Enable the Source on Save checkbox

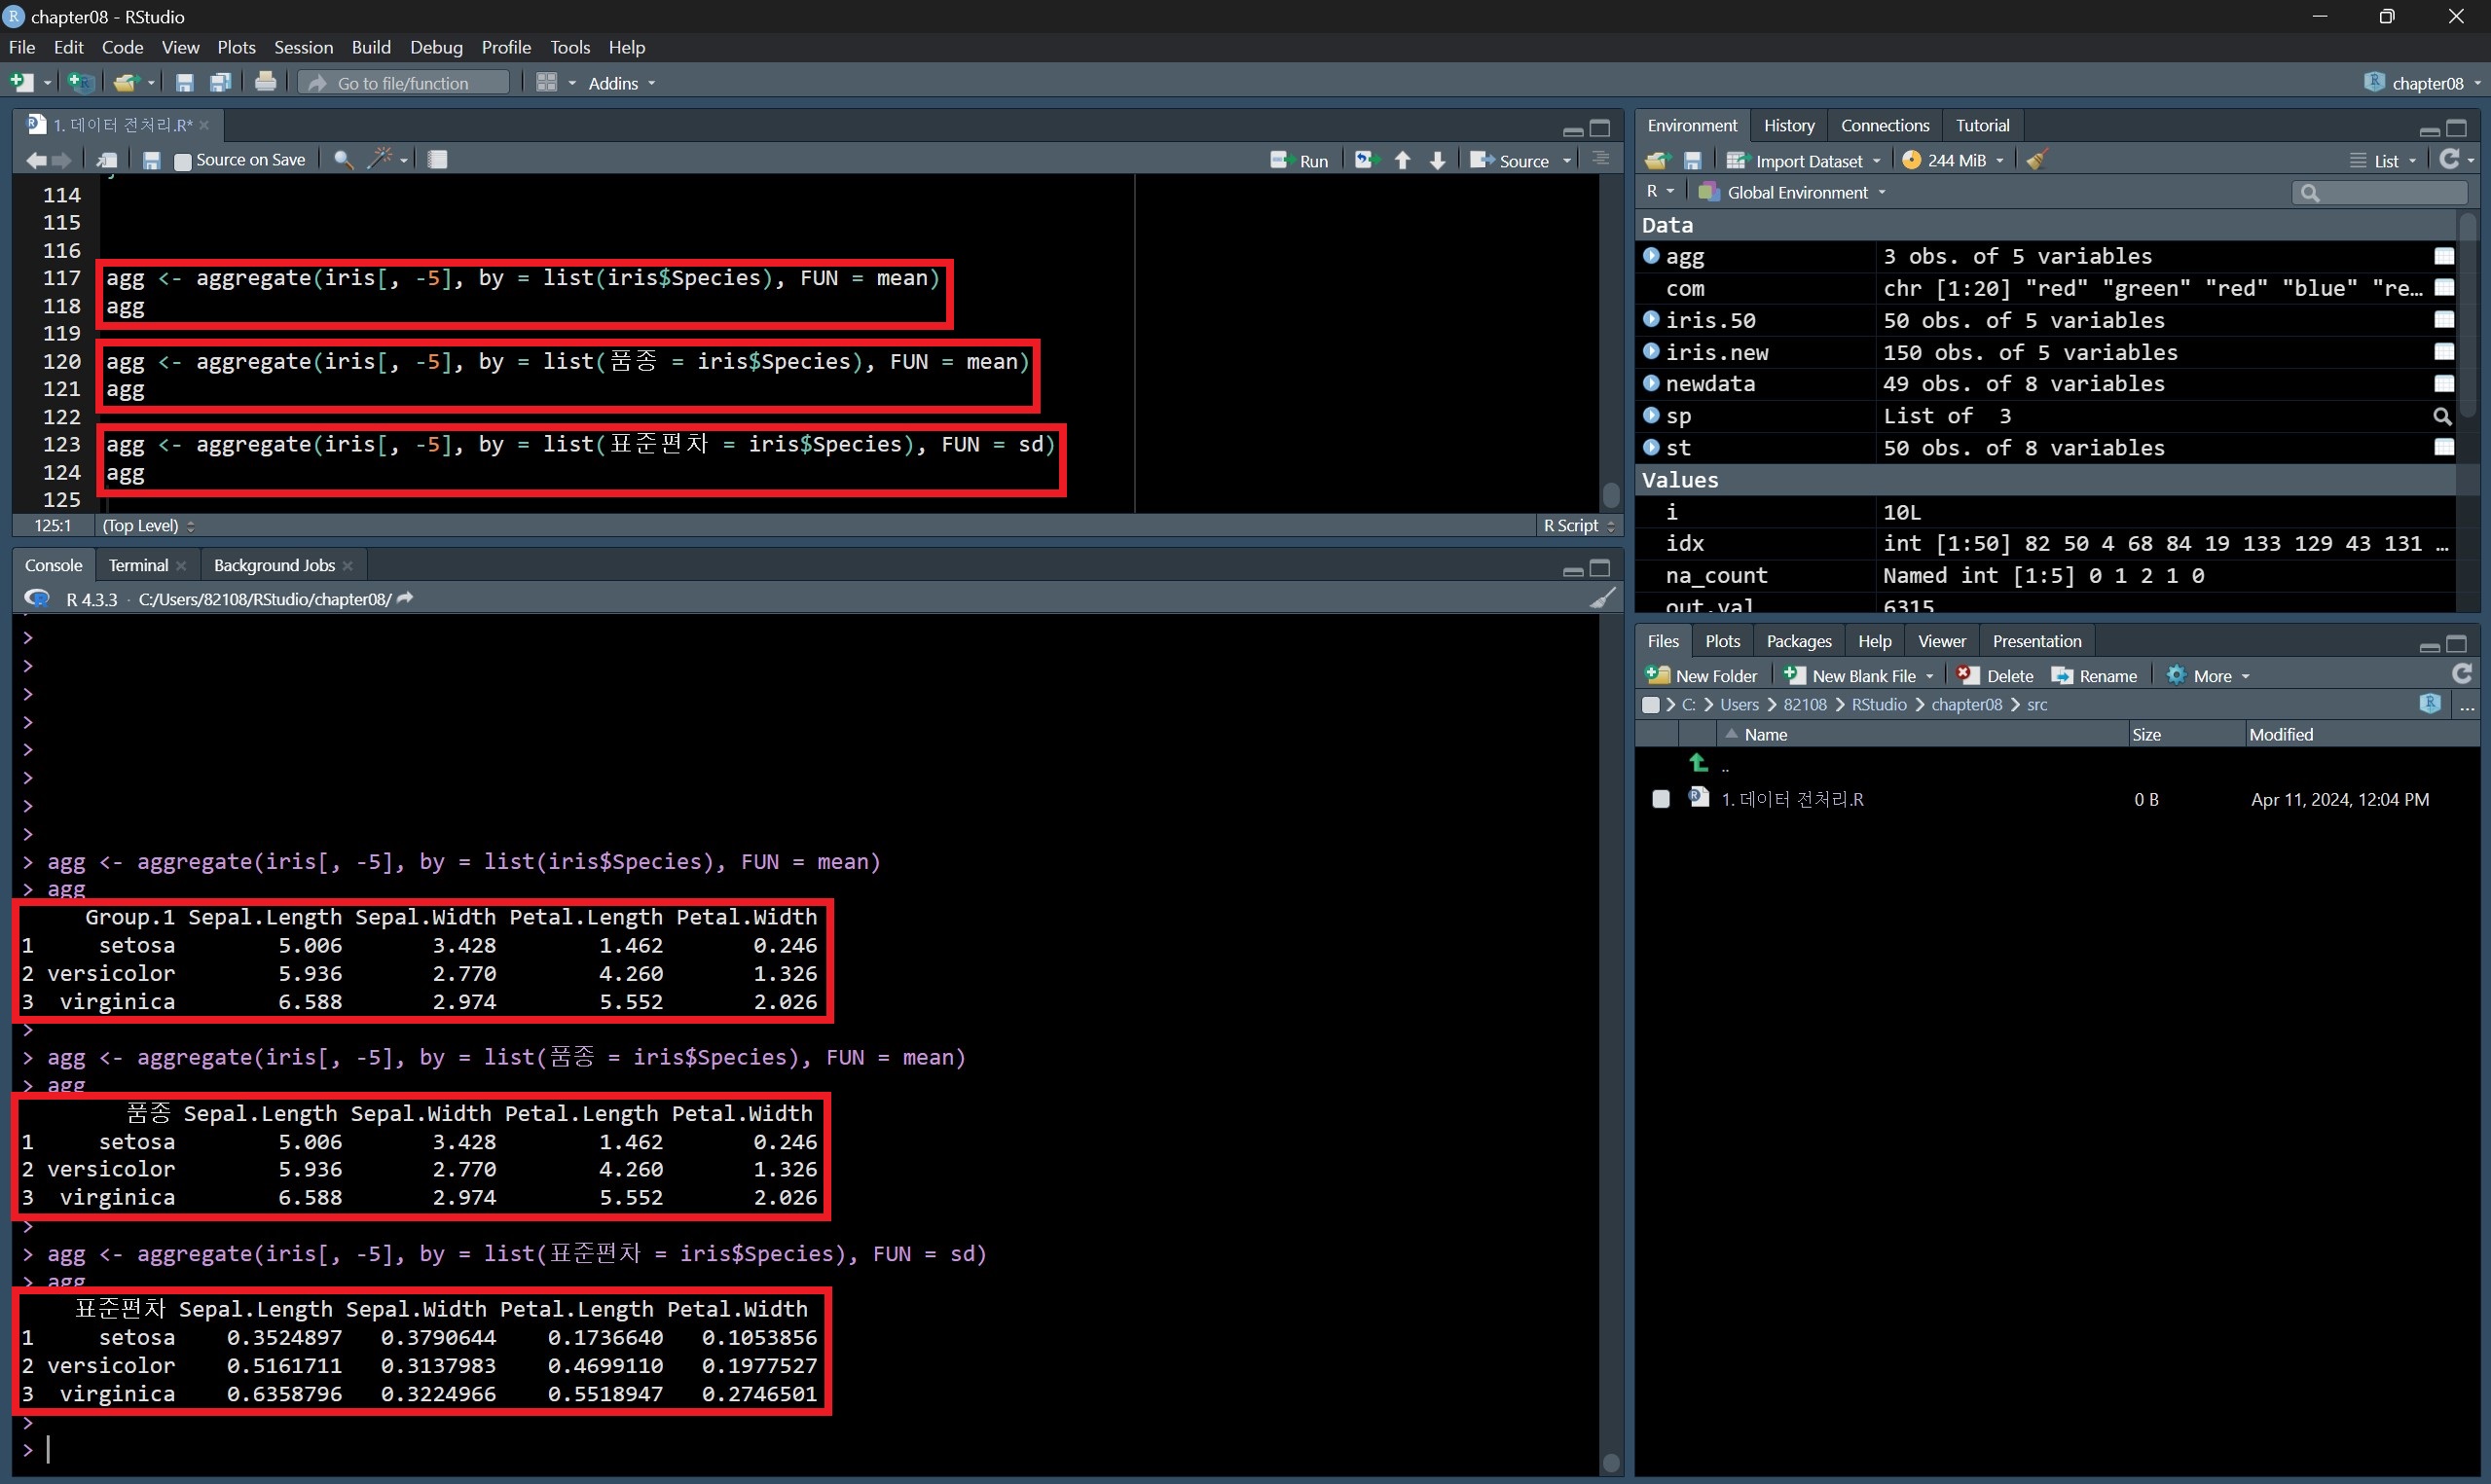pos(183,161)
